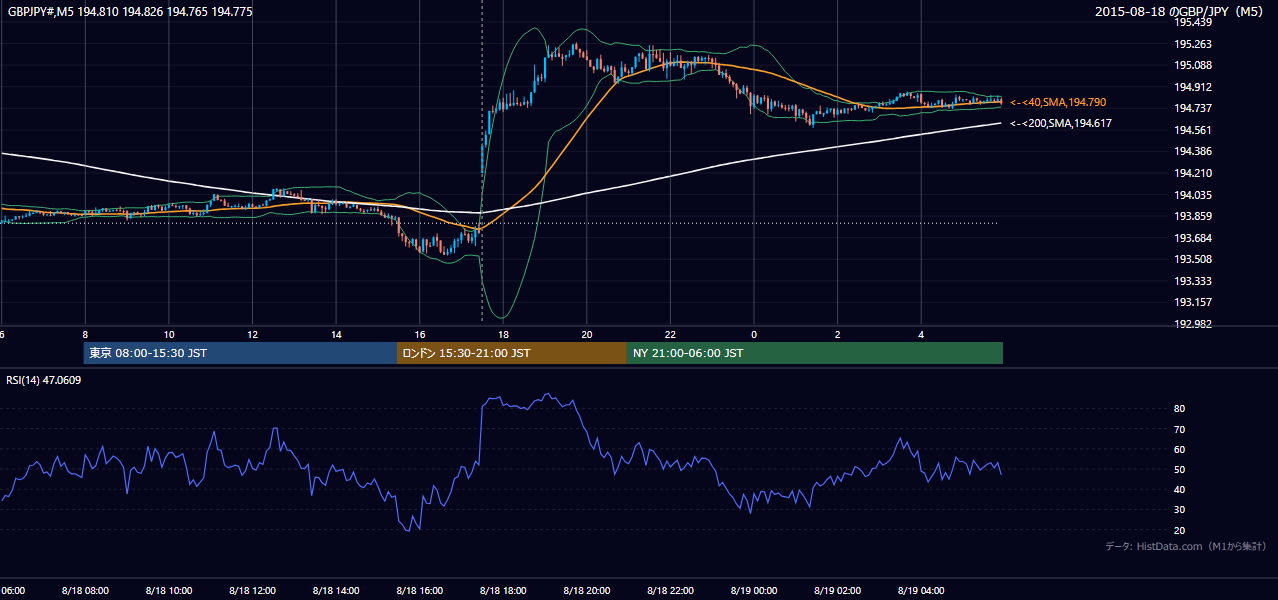Click the 8/18 10:00 time axis label
Image resolution: width=1278 pixels, height=600 pixels.
tap(168, 590)
